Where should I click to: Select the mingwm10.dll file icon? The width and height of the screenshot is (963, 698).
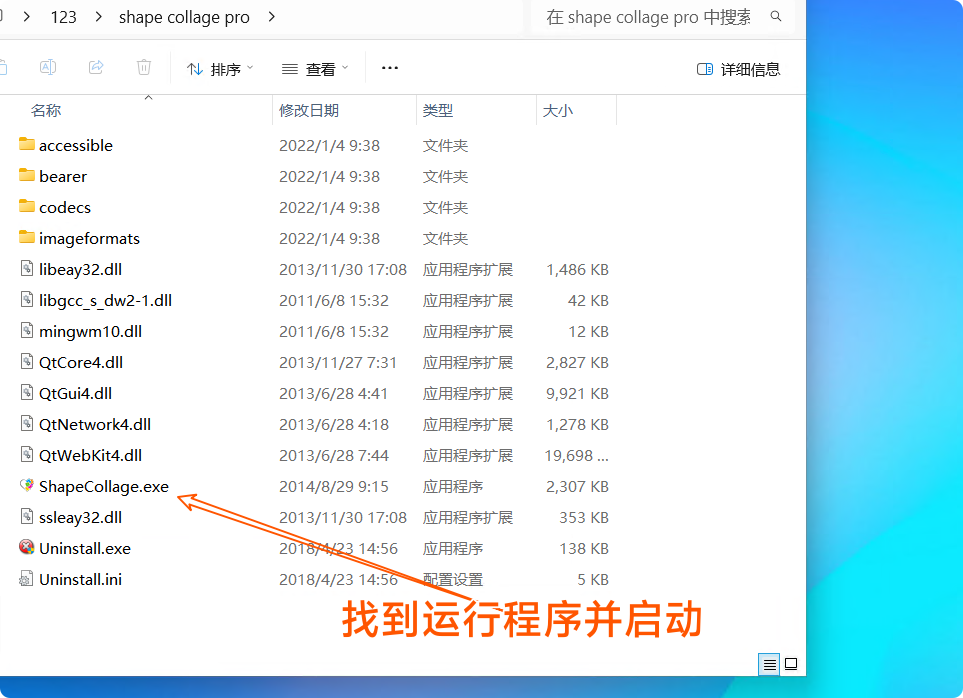click(26, 330)
